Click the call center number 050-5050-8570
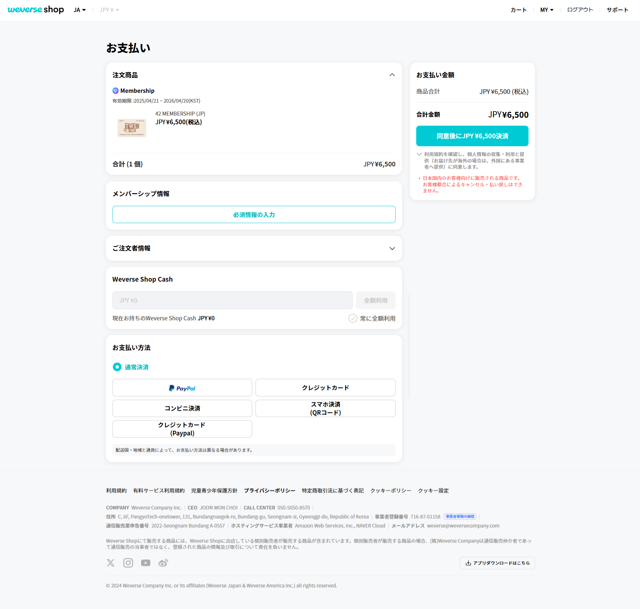640x609 pixels. click(293, 508)
